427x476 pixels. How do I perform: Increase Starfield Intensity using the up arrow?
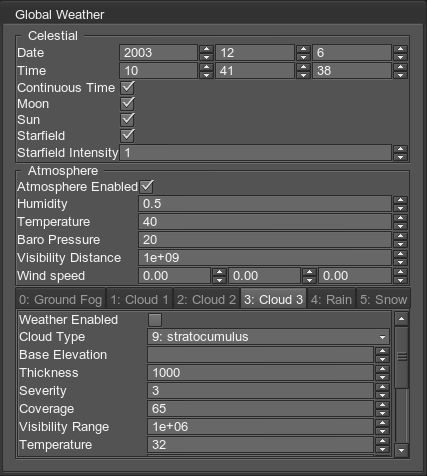(x=400, y=149)
